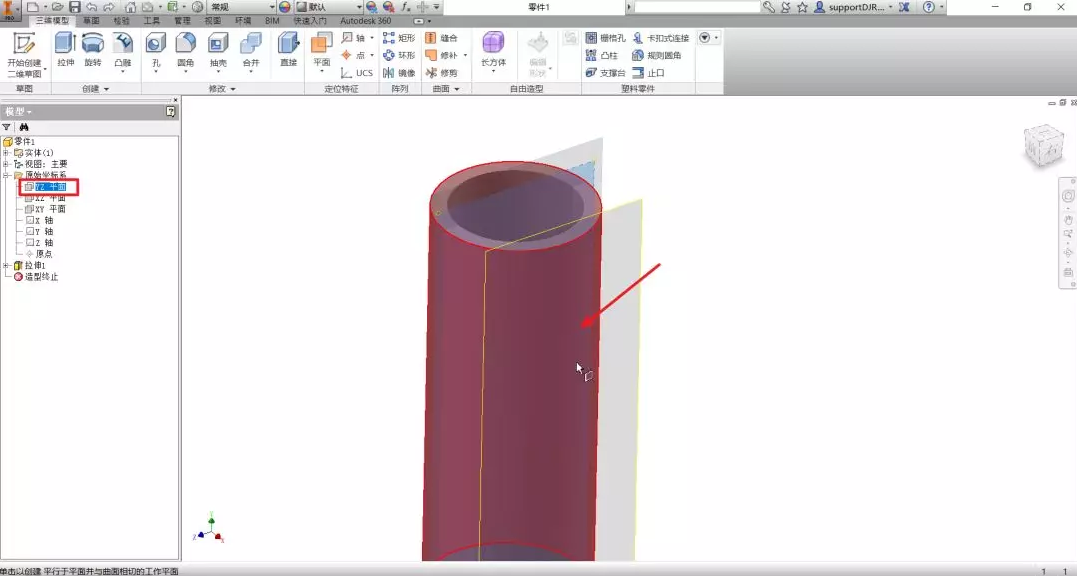Select XY 平面 in browser tree

coord(45,209)
